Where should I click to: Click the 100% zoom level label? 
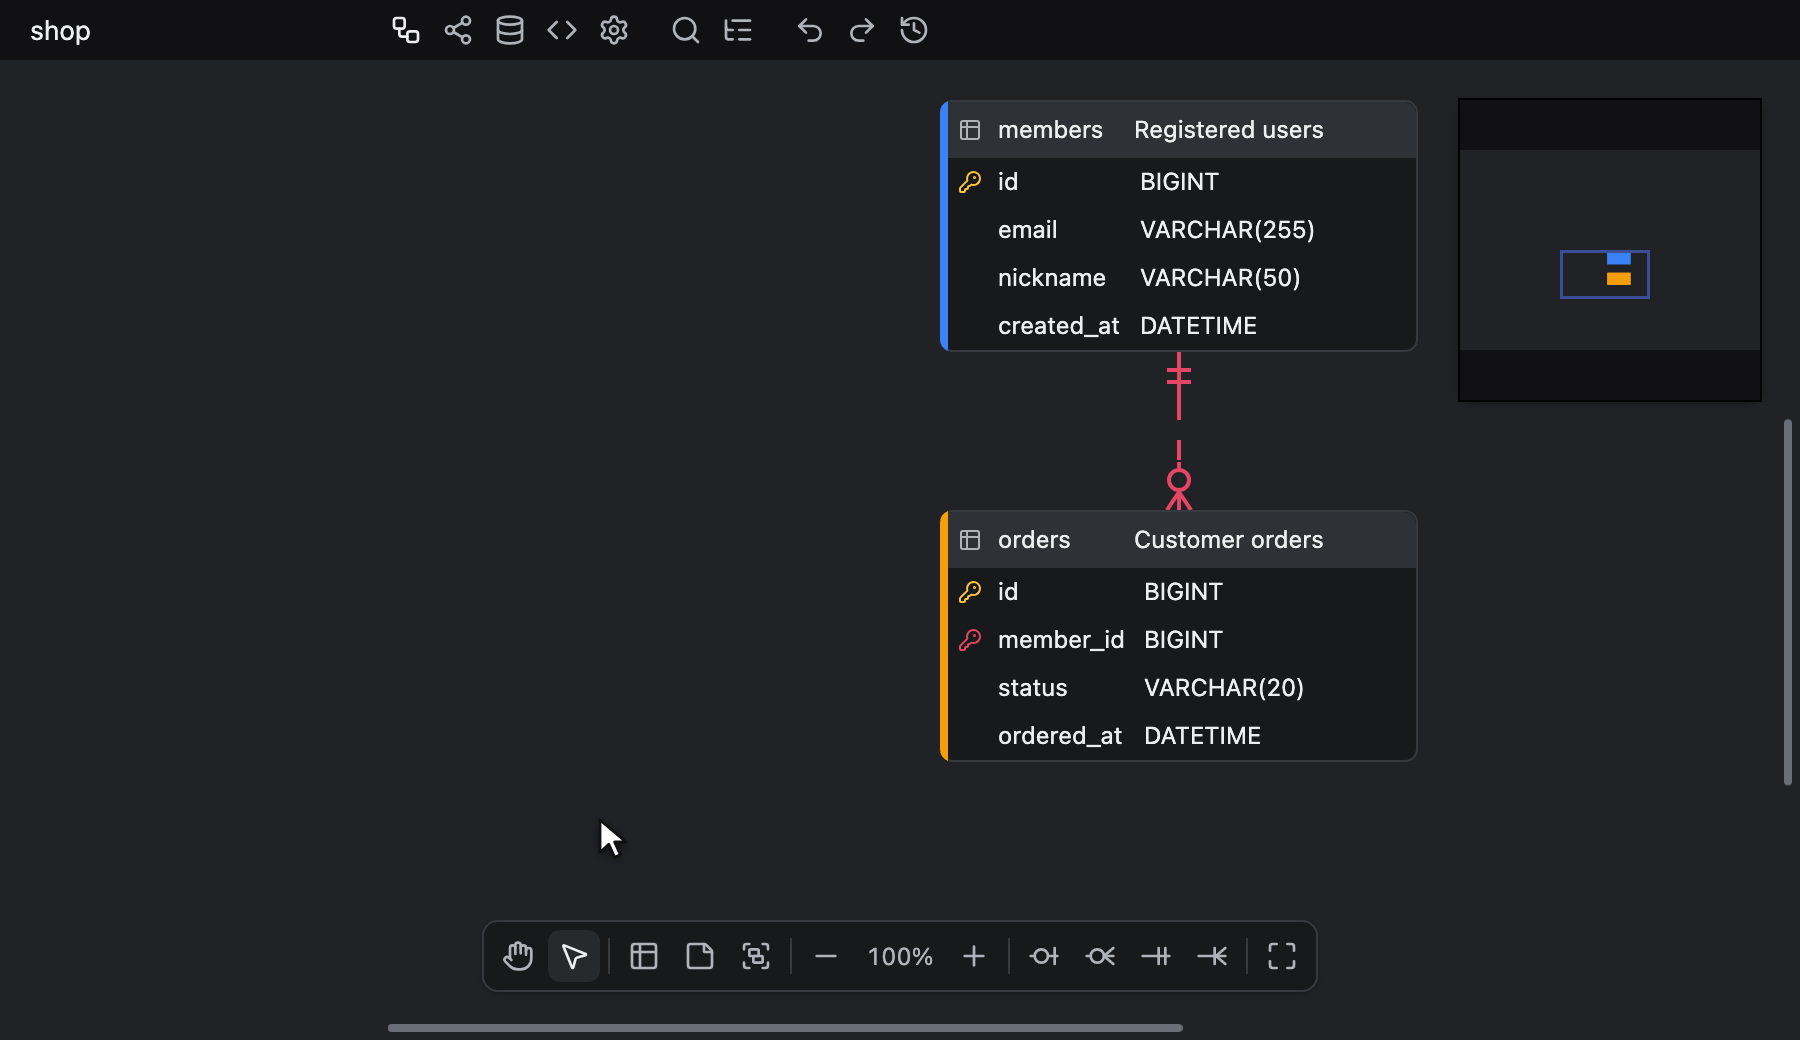[900, 957]
